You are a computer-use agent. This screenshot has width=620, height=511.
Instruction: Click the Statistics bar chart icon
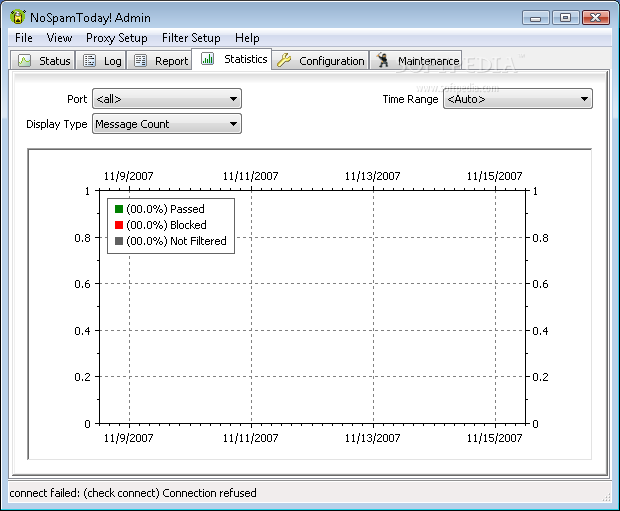tap(208, 59)
